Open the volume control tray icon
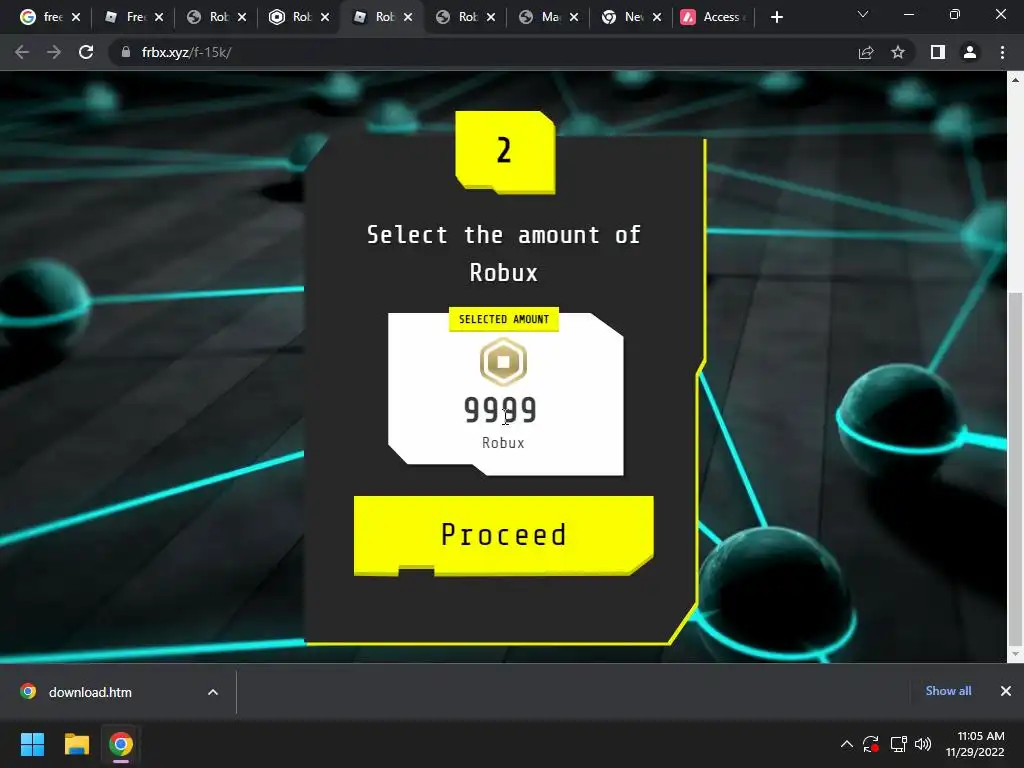 923,744
